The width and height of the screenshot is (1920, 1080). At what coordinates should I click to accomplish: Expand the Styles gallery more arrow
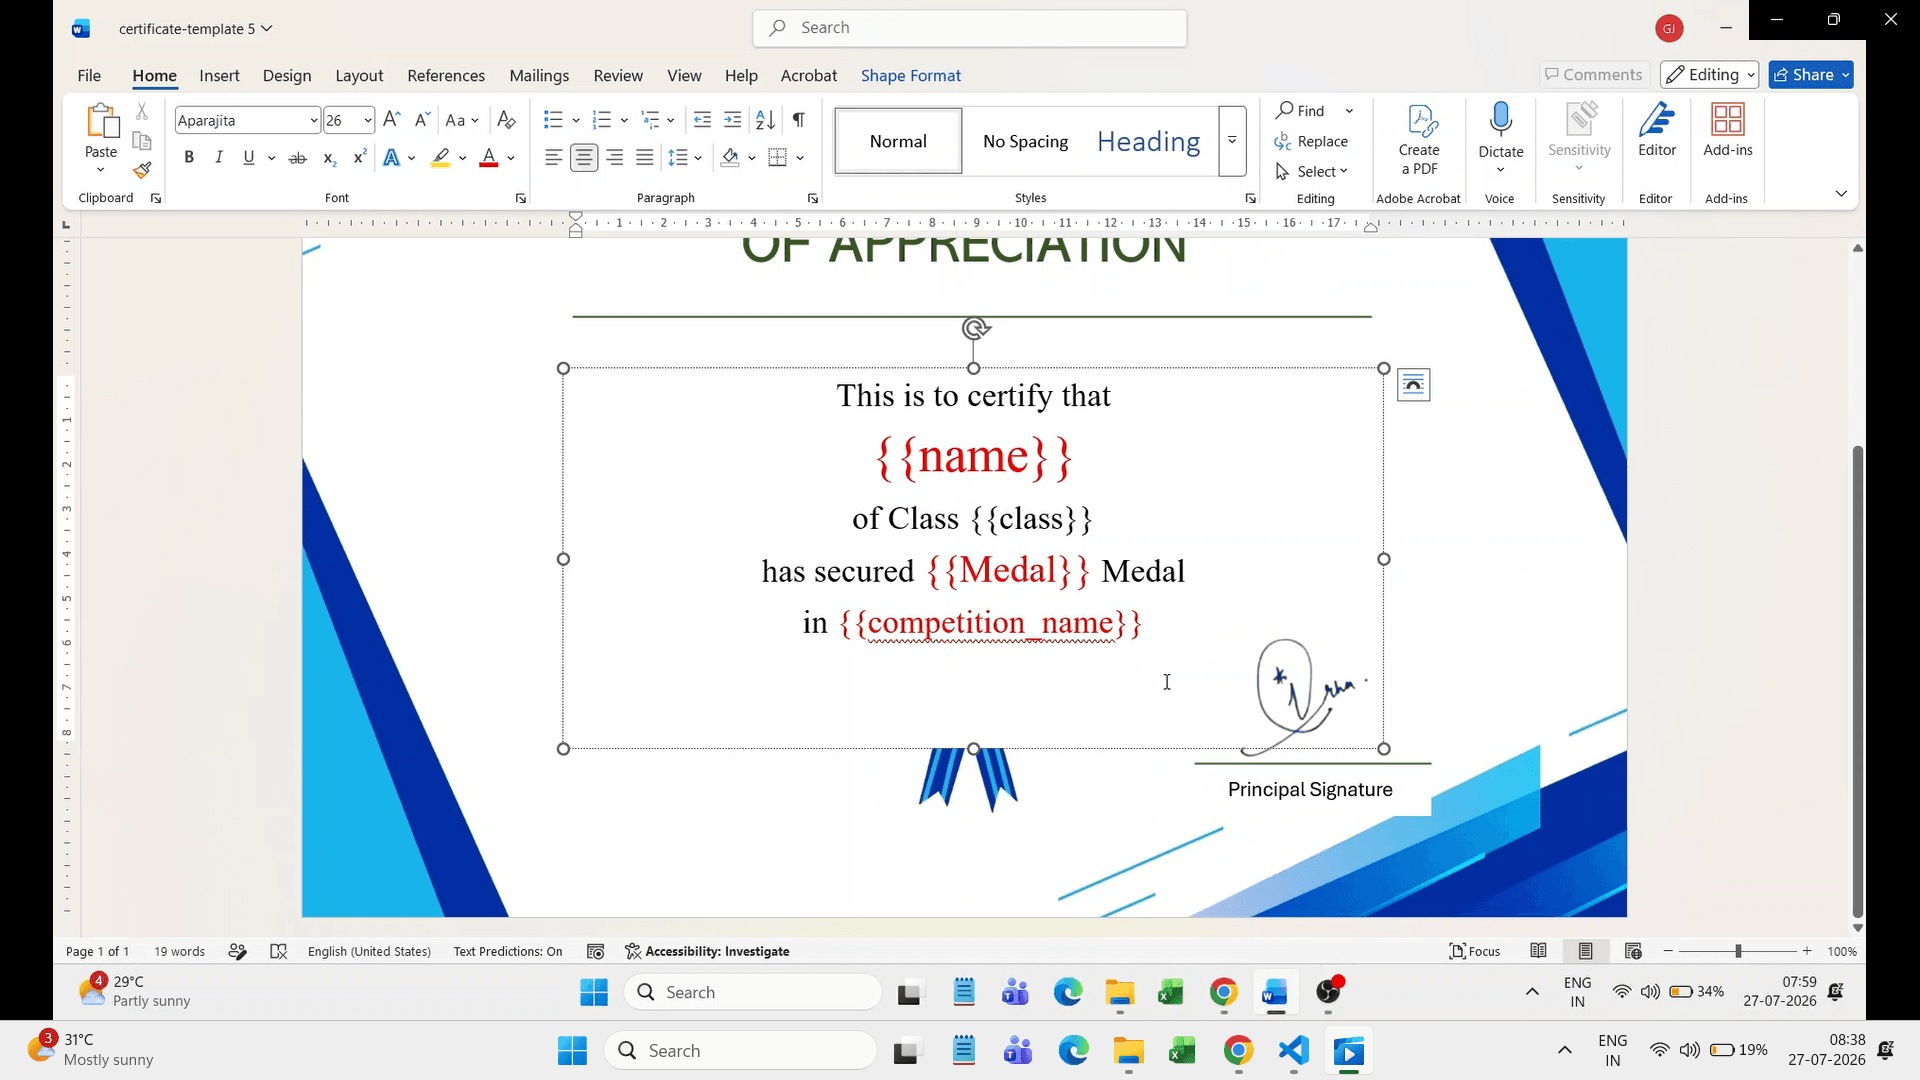click(x=1232, y=141)
